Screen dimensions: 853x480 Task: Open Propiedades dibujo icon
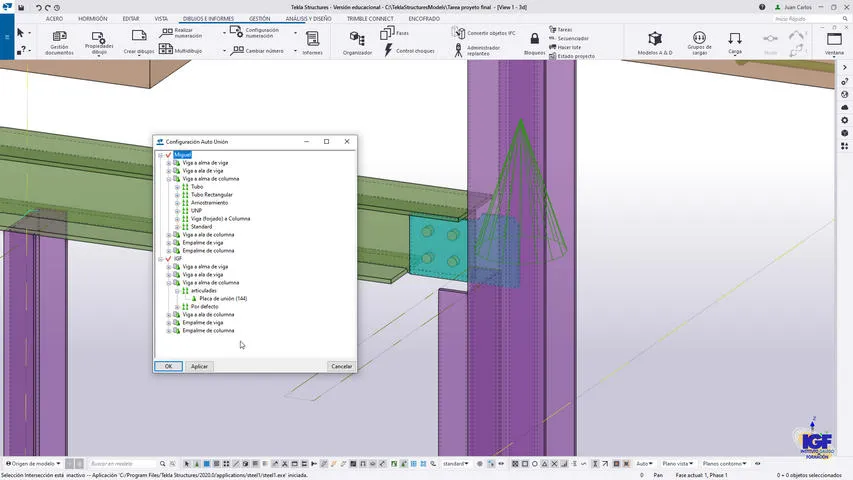point(99,42)
